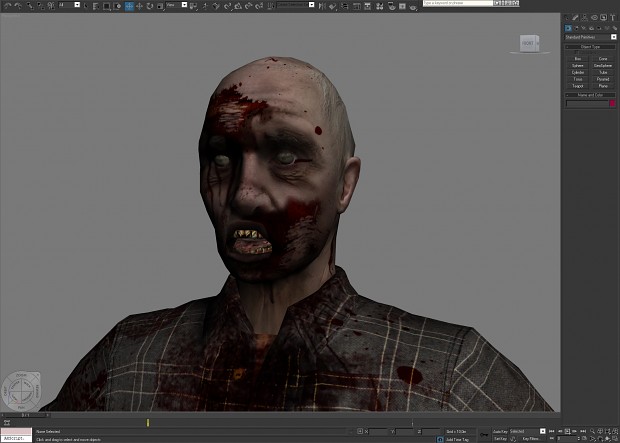The width and height of the screenshot is (620, 443).
Task: Toggle the Auto Key button
Action: (x=500, y=431)
